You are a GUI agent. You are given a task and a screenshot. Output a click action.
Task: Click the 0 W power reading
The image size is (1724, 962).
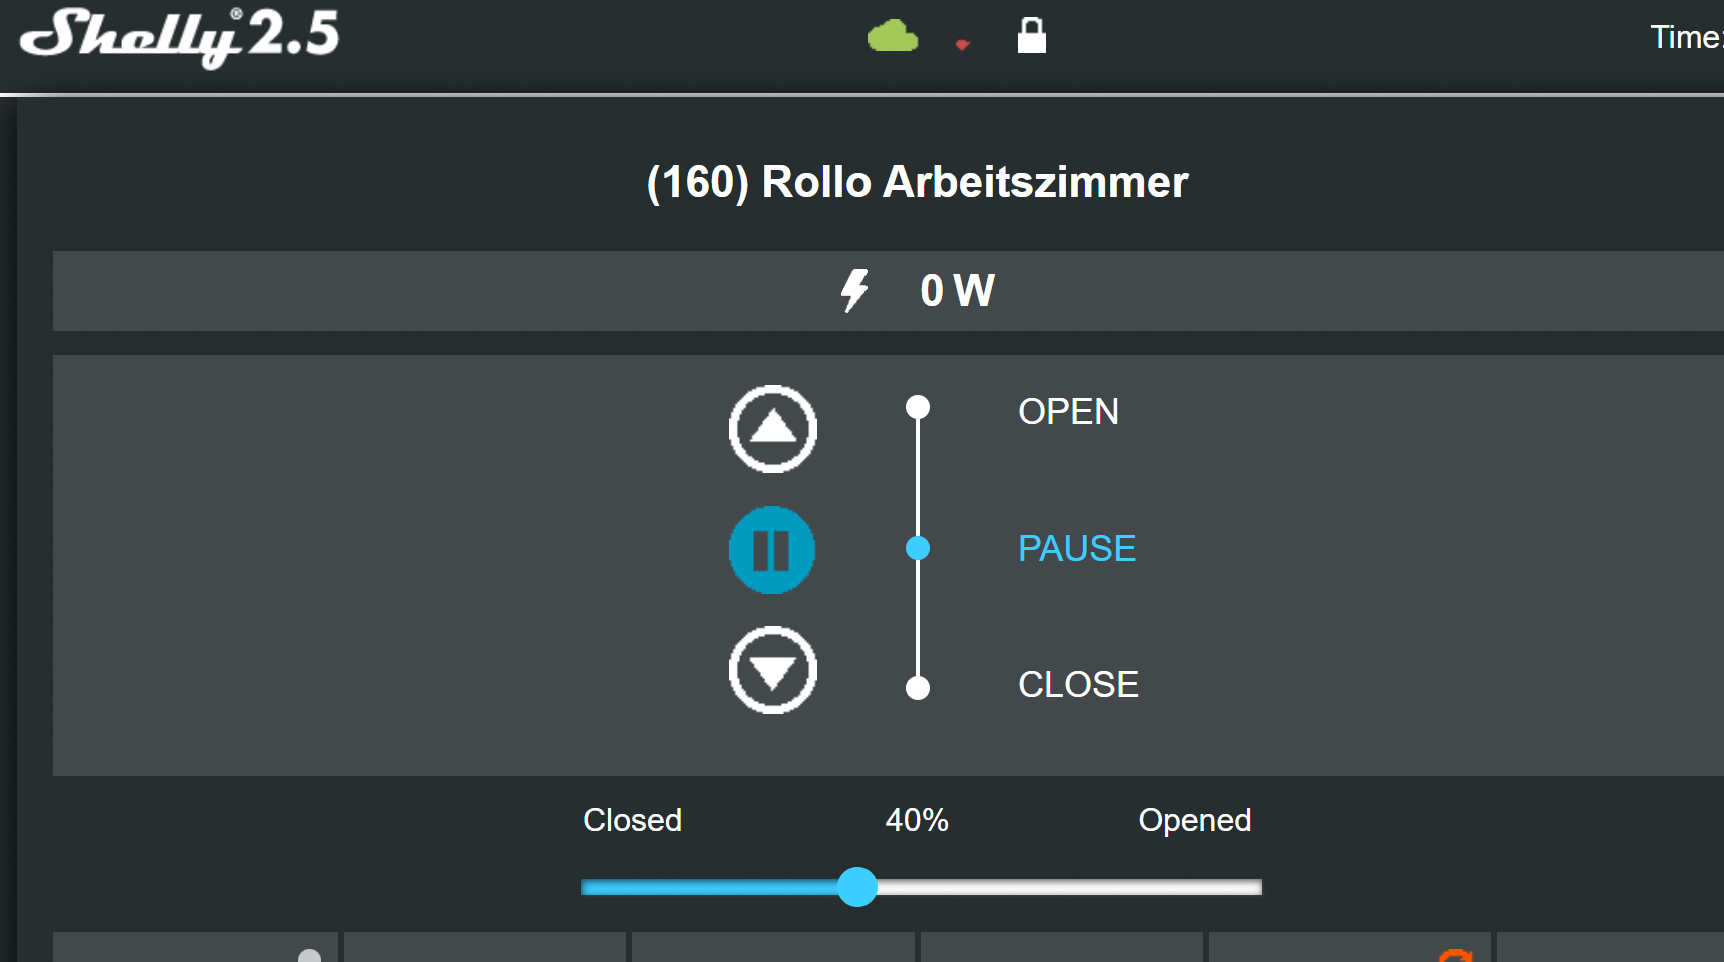pos(957,291)
